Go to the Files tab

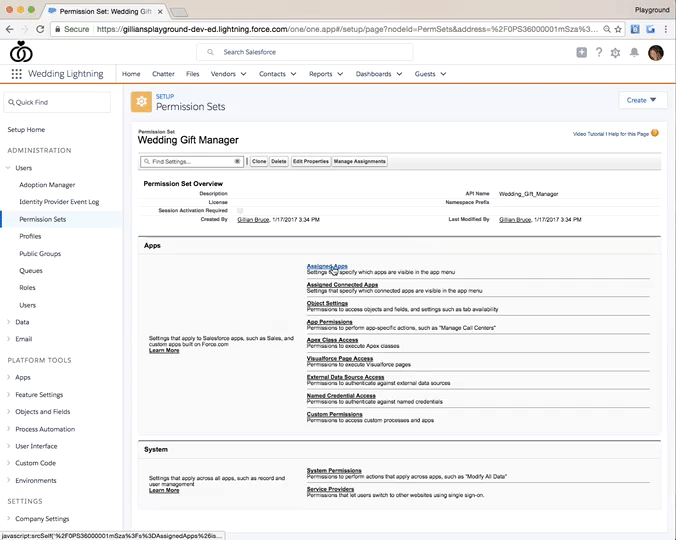192,74
